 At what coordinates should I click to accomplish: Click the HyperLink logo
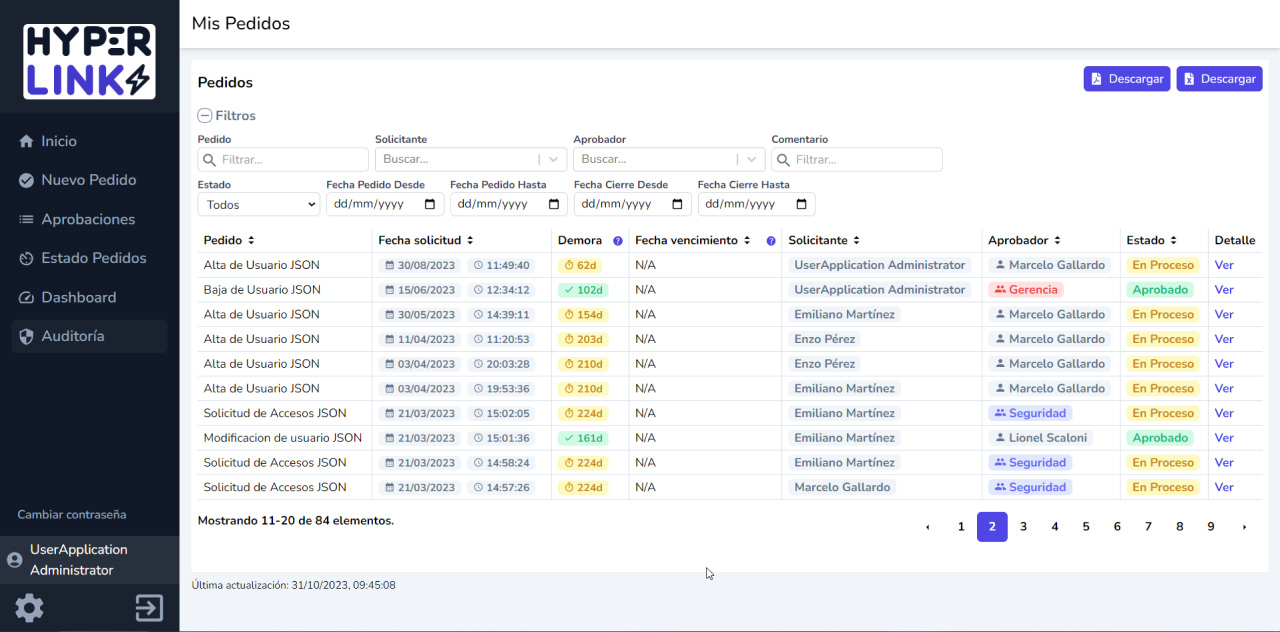coord(89,62)
